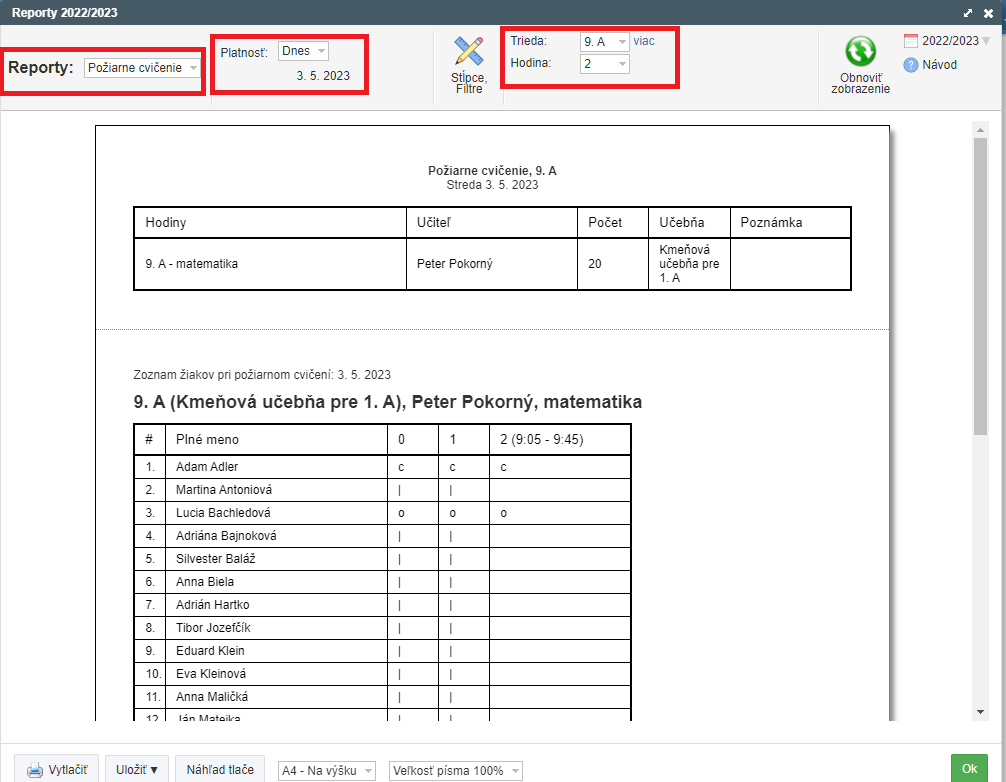Open the Trieda 9. A dropdown

click(604, 42)
